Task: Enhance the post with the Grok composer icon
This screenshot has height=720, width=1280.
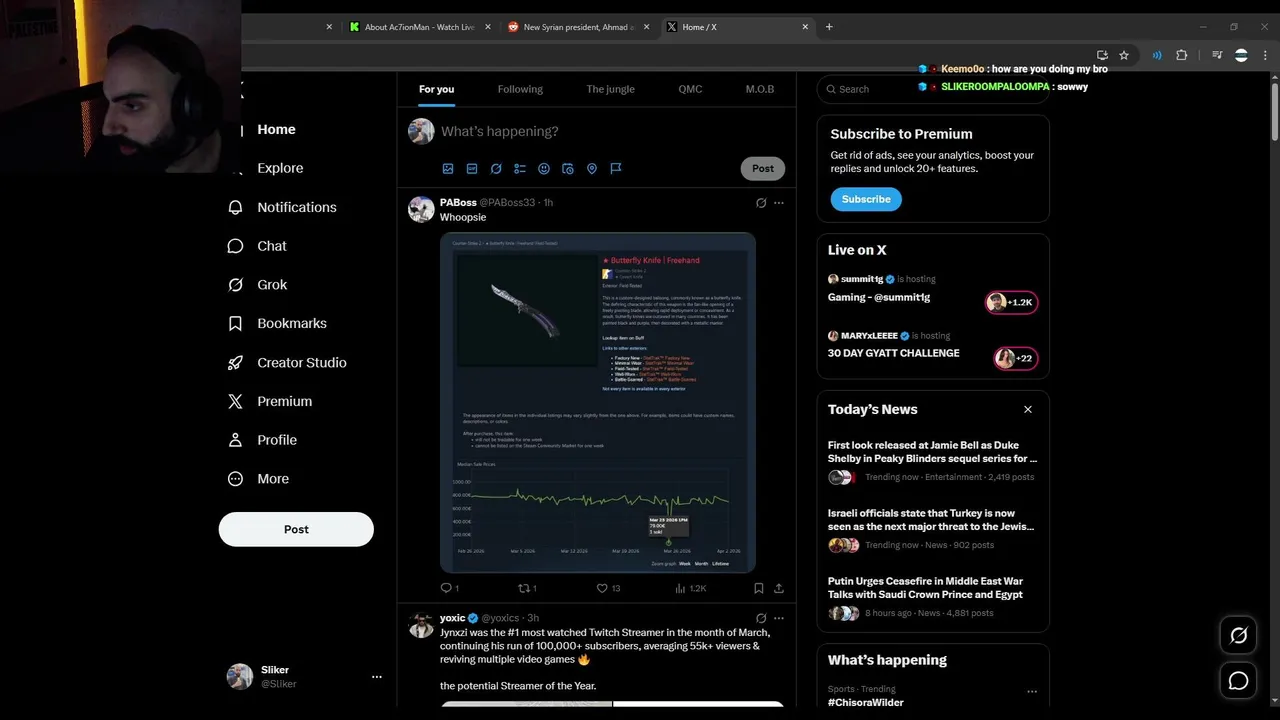Action: (x=496, y=169)
